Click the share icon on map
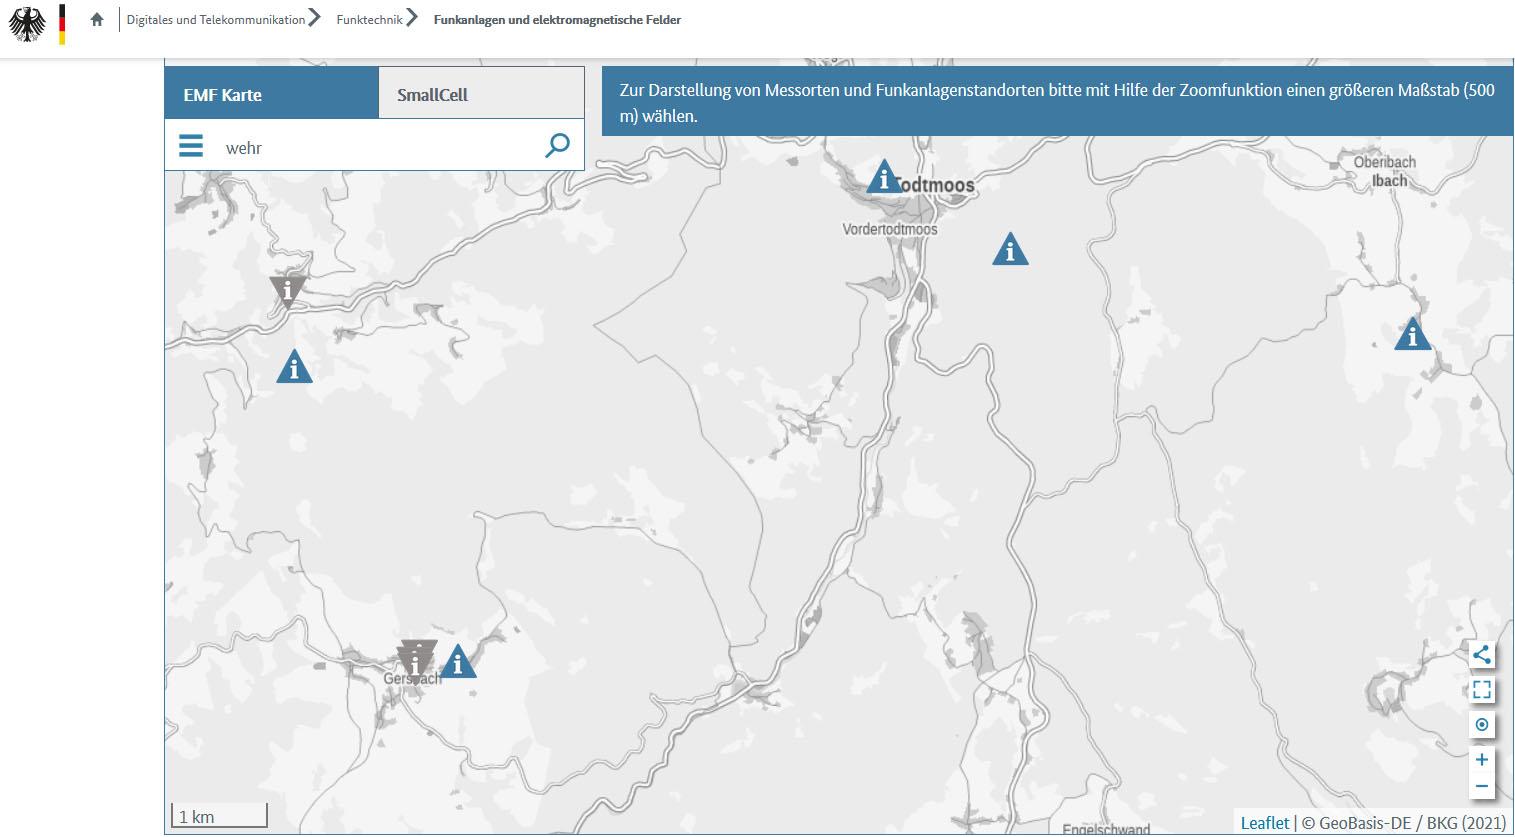Viewport: 1515px width, 837px height. tap(1481, 655)
